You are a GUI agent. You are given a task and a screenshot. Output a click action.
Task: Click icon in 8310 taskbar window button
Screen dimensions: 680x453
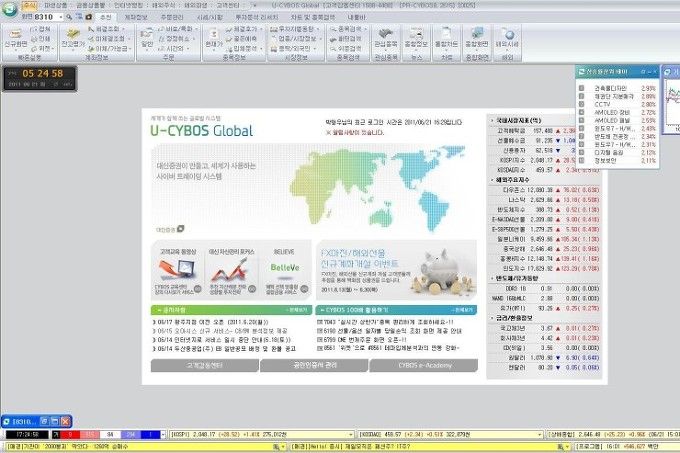[x=7, y=421]
